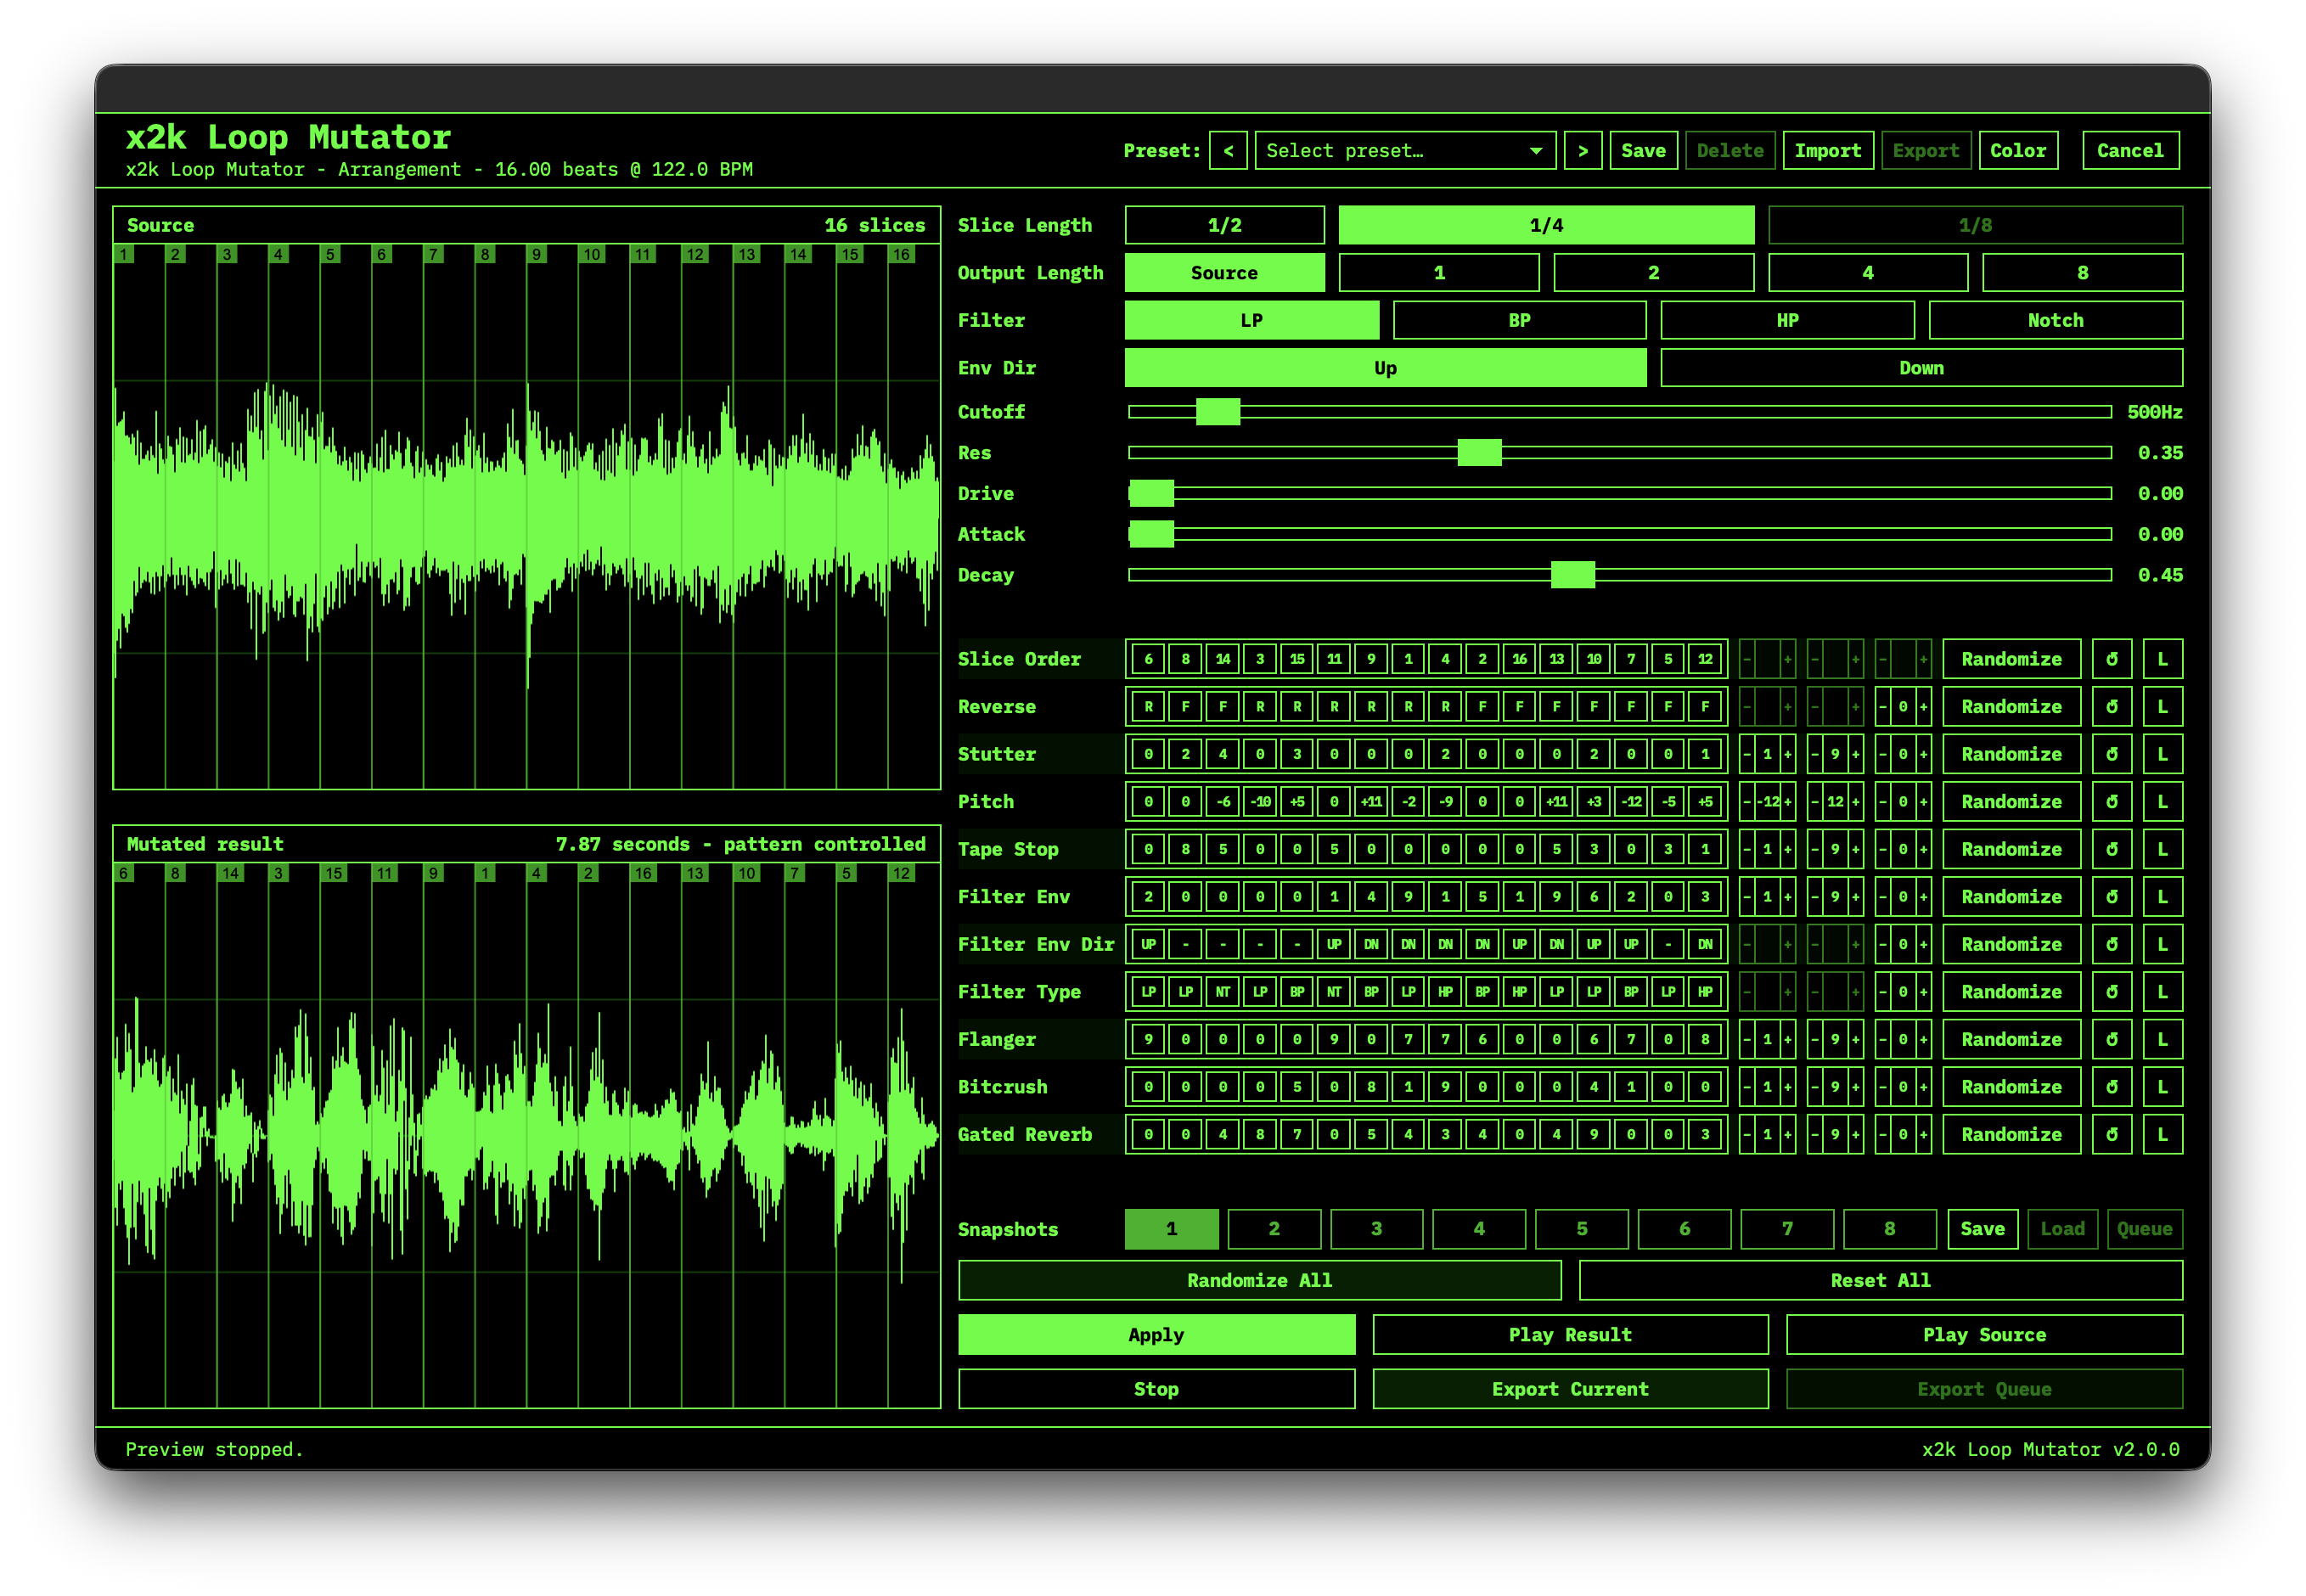The image size is (2306, 1596).
Task: Increase Stutter stepper showing 1
Action: 1788,754
